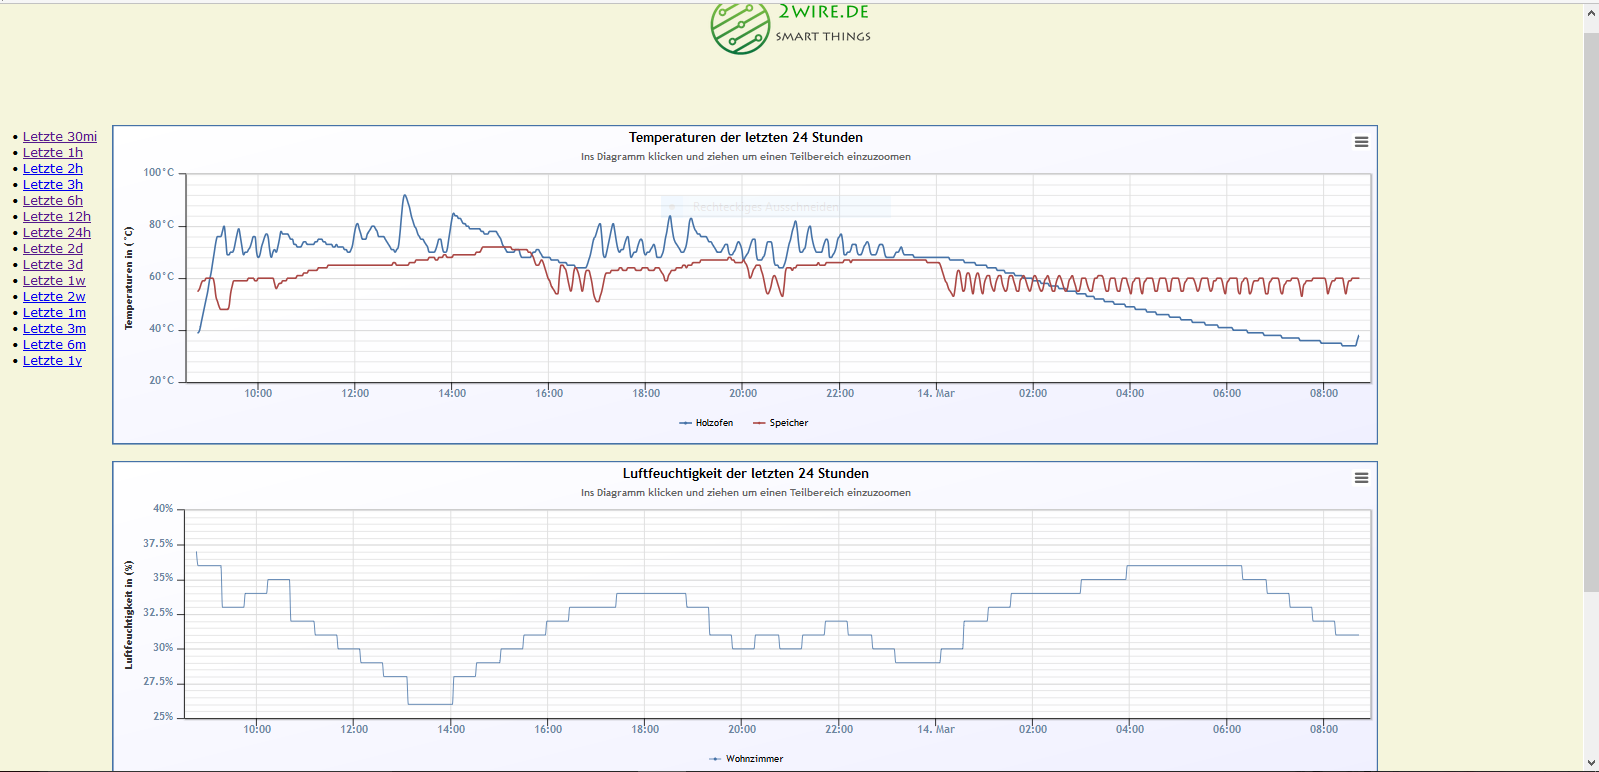Toggle the Holzofen legend series
1599x772 pixels.
(x=706, y=423)
